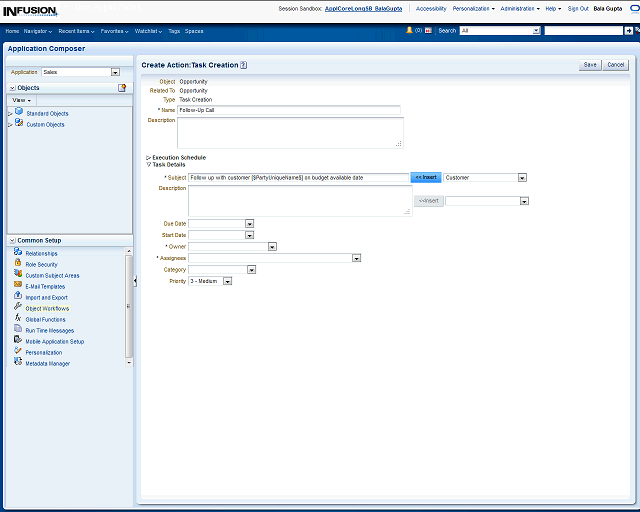640x512 pixels.
Task: Click the new object icon in Objects panel
Action: [x=122, y=88]
